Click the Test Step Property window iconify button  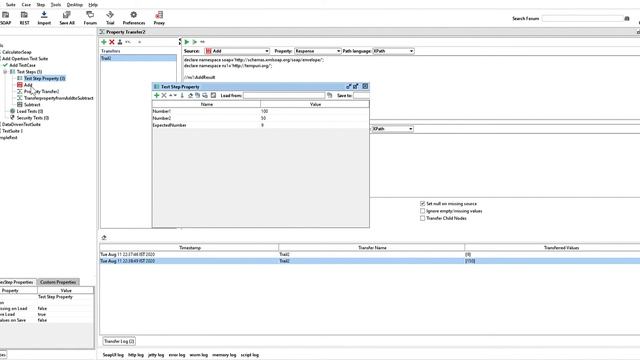pyautogui.click(x=349, y=87)
